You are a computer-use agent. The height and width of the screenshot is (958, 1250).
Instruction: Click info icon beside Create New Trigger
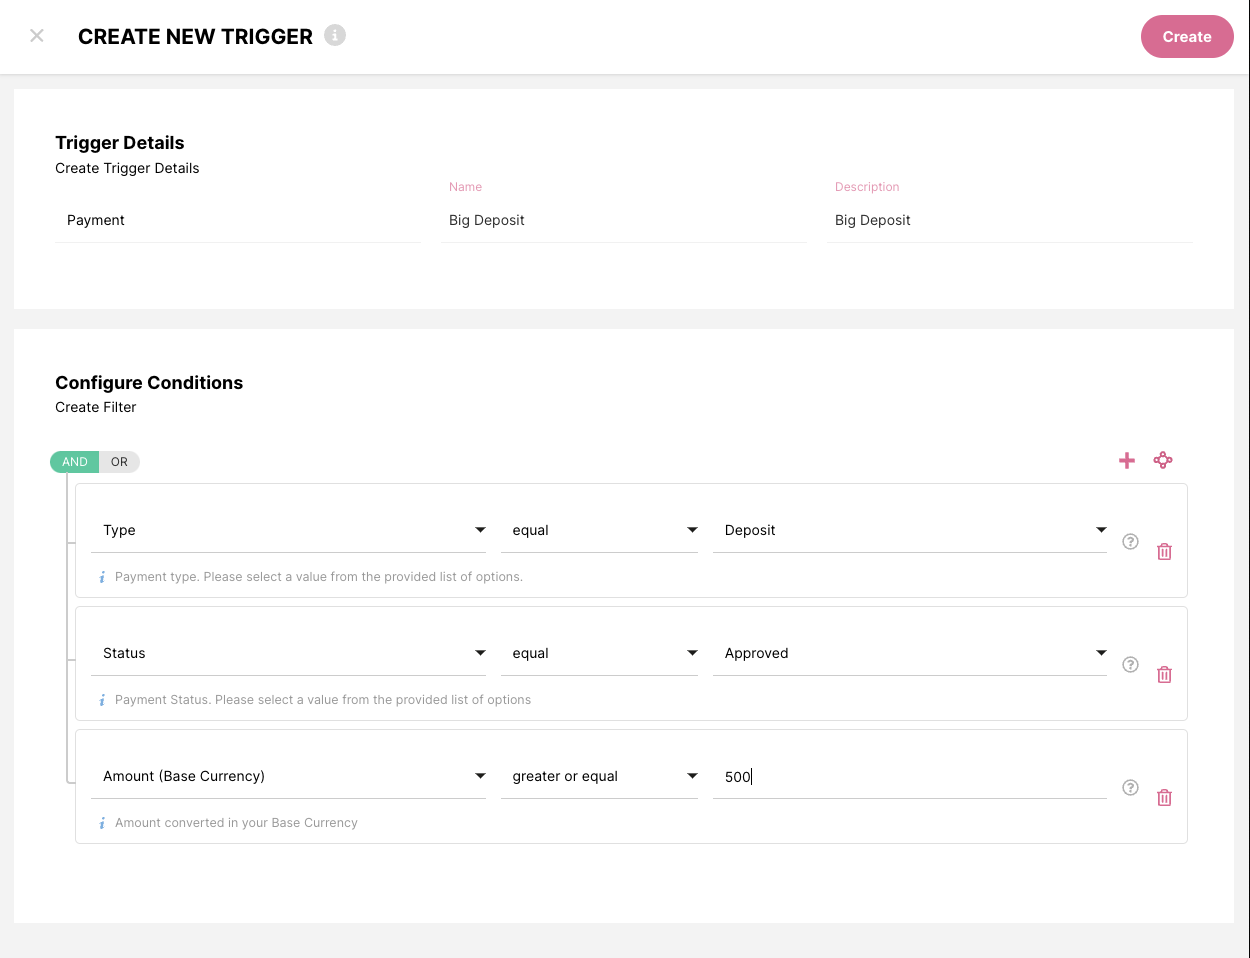(x=335, y=35)
